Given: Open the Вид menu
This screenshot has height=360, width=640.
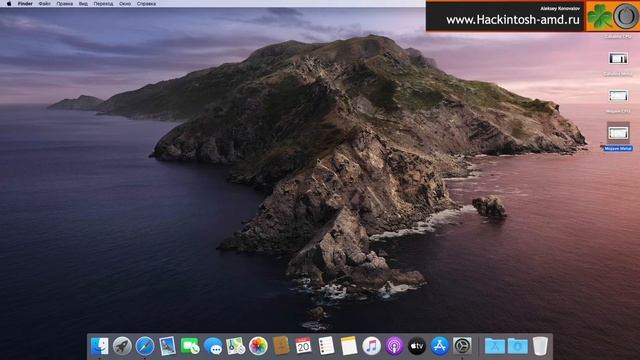Looking at the screenshot, I should click(x=83, y=4).
